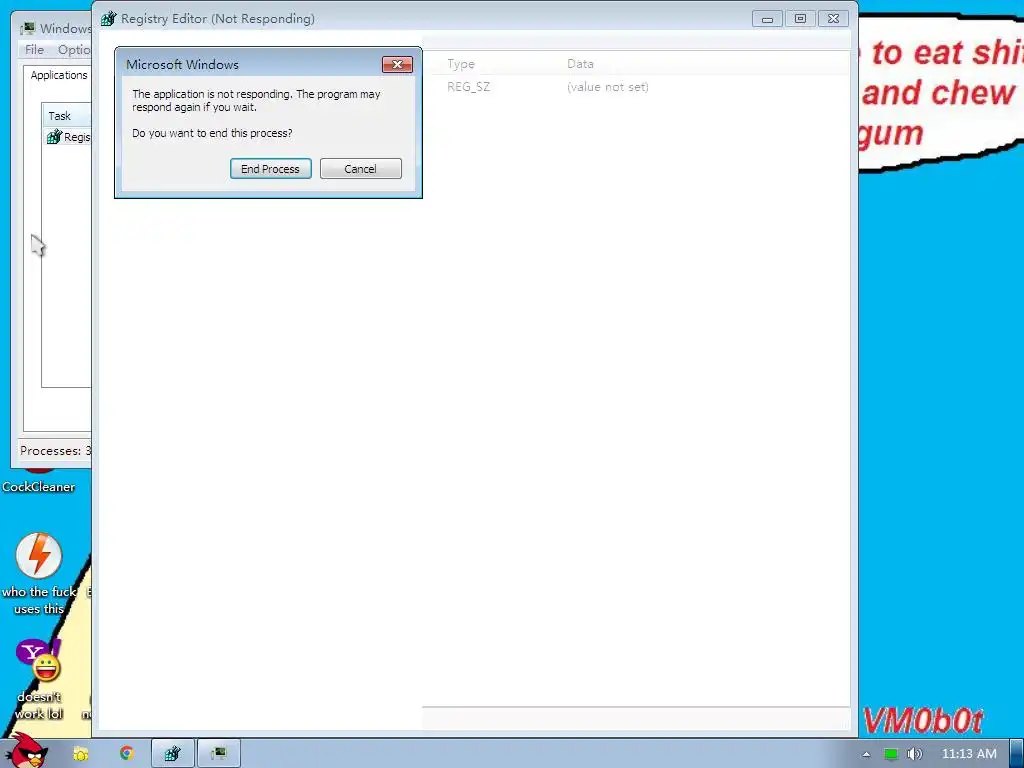Cancel the not responding dialog
This screenshot has height=768, width=1024.
coord(360,168)
